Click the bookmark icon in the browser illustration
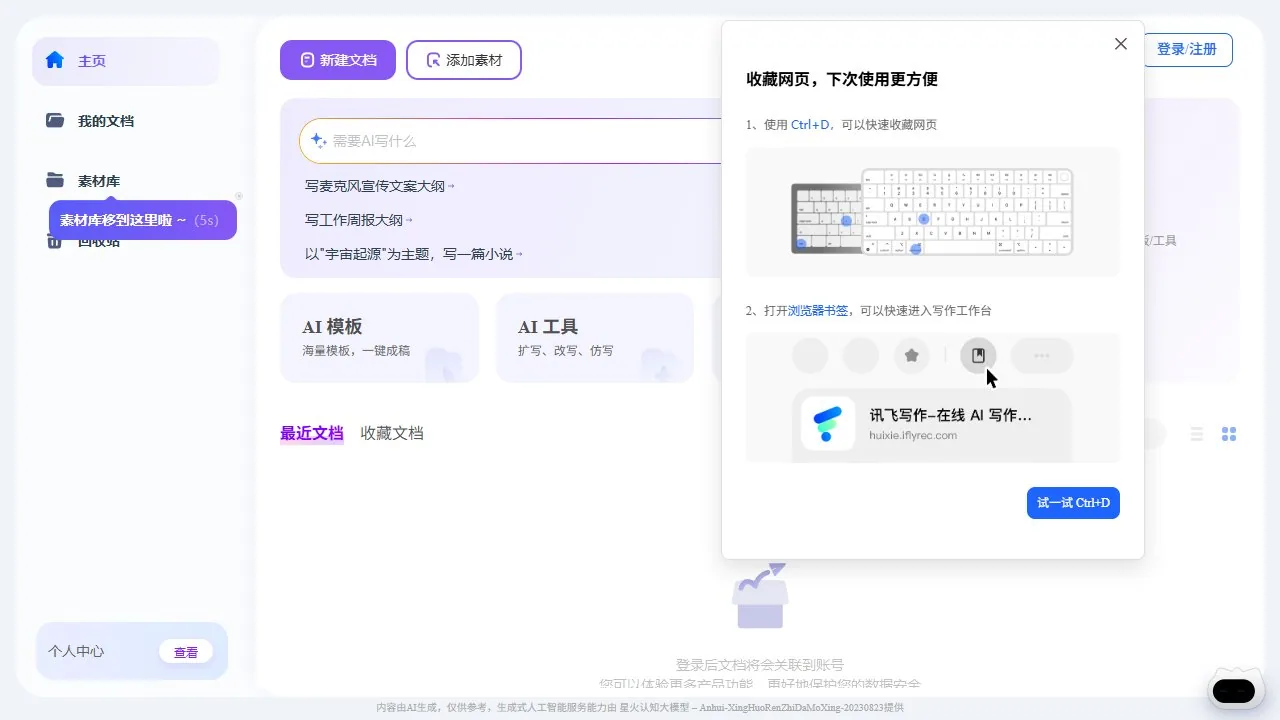1280x720 pixels. tap(978, 355)
